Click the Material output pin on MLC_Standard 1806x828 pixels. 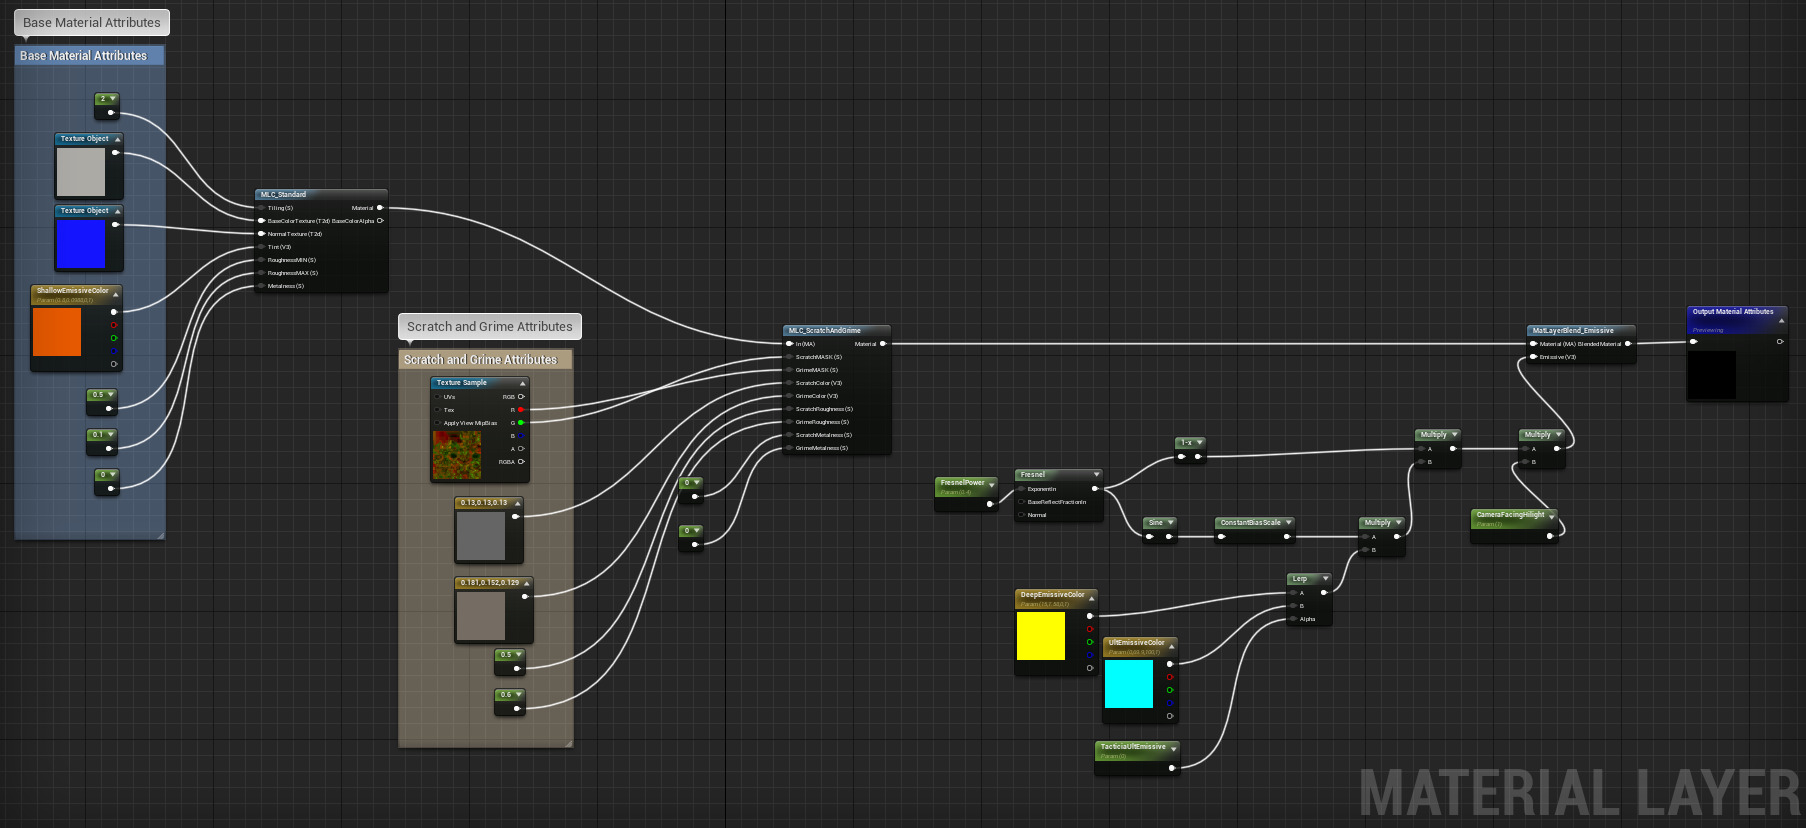tap(380, 208)
